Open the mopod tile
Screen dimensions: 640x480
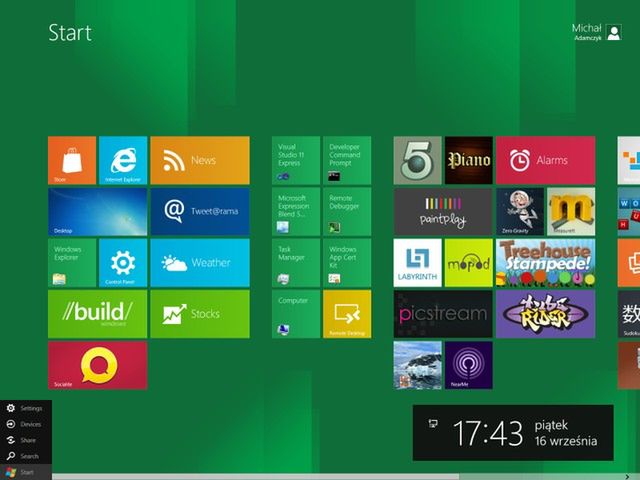[x=469, y=263]
